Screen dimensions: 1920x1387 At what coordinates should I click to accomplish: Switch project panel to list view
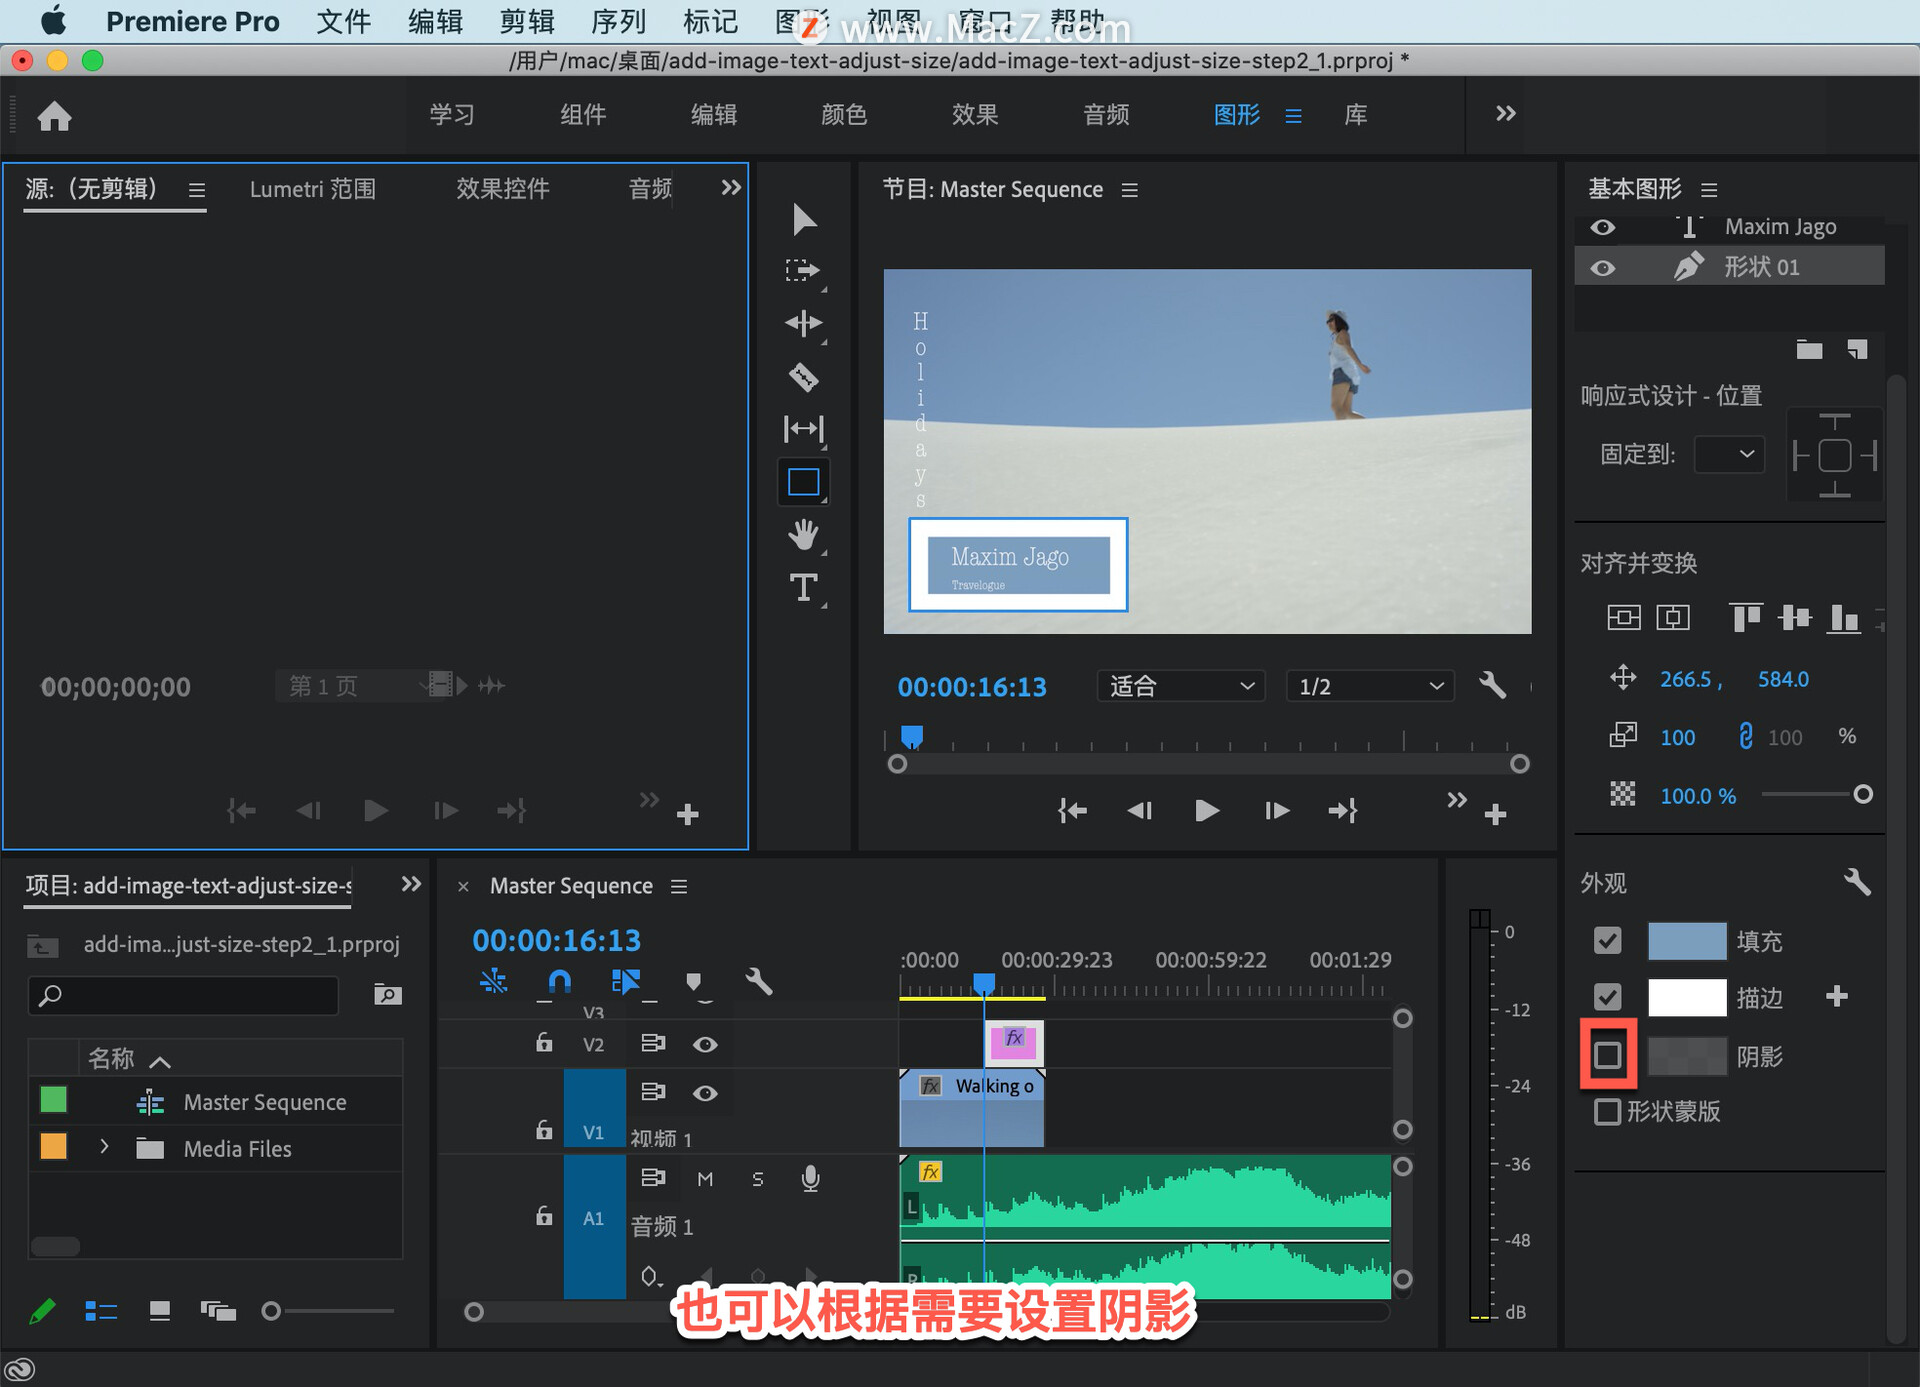click(x=101, y=1311)
